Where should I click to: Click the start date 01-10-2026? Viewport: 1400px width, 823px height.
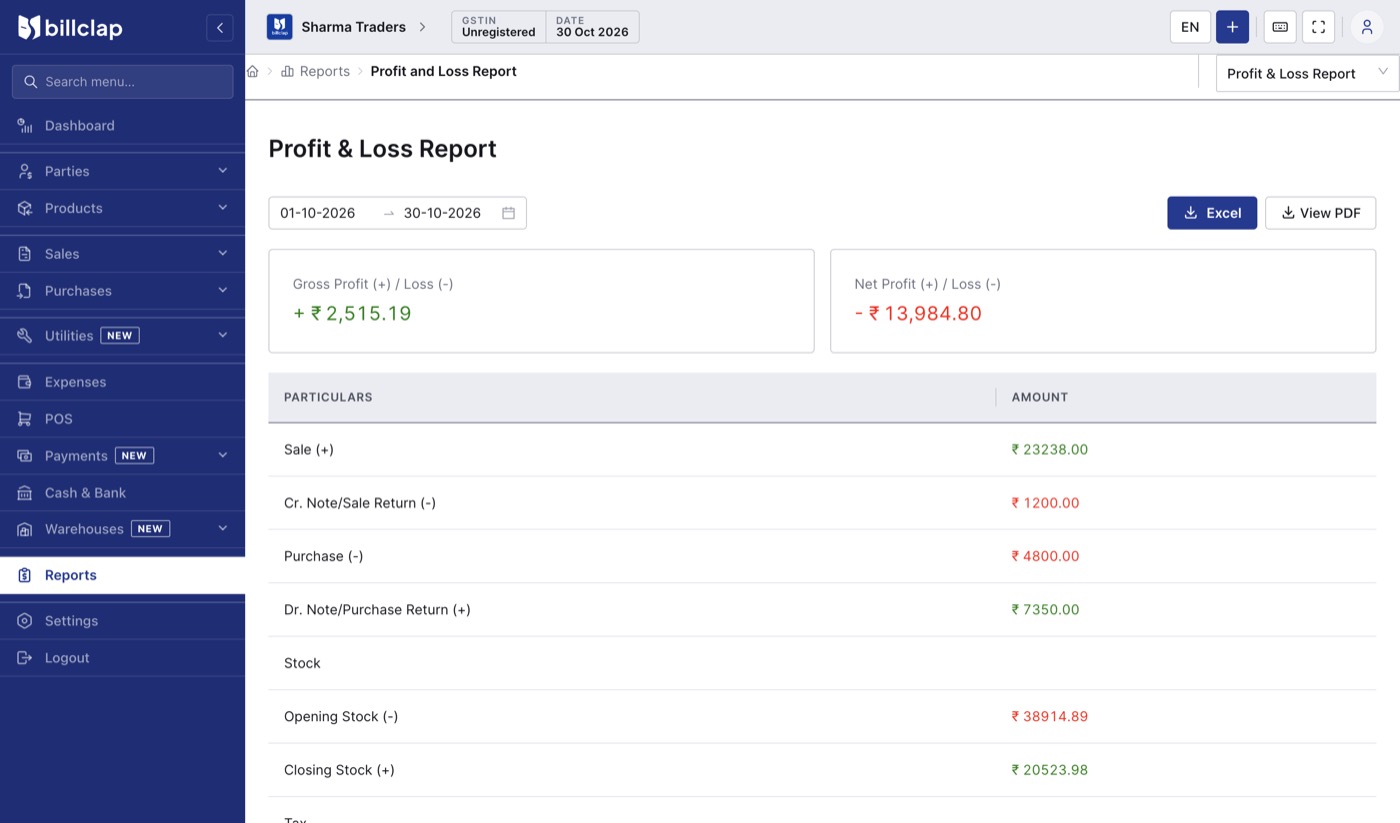pyautogui.click(x=318, y=213)
